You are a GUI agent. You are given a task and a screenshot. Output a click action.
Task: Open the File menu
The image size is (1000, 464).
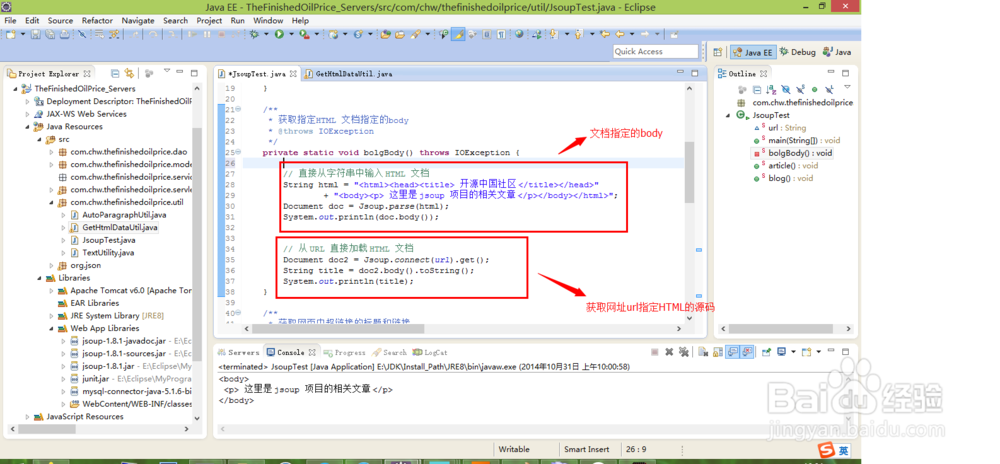click(x=10, y=20)
